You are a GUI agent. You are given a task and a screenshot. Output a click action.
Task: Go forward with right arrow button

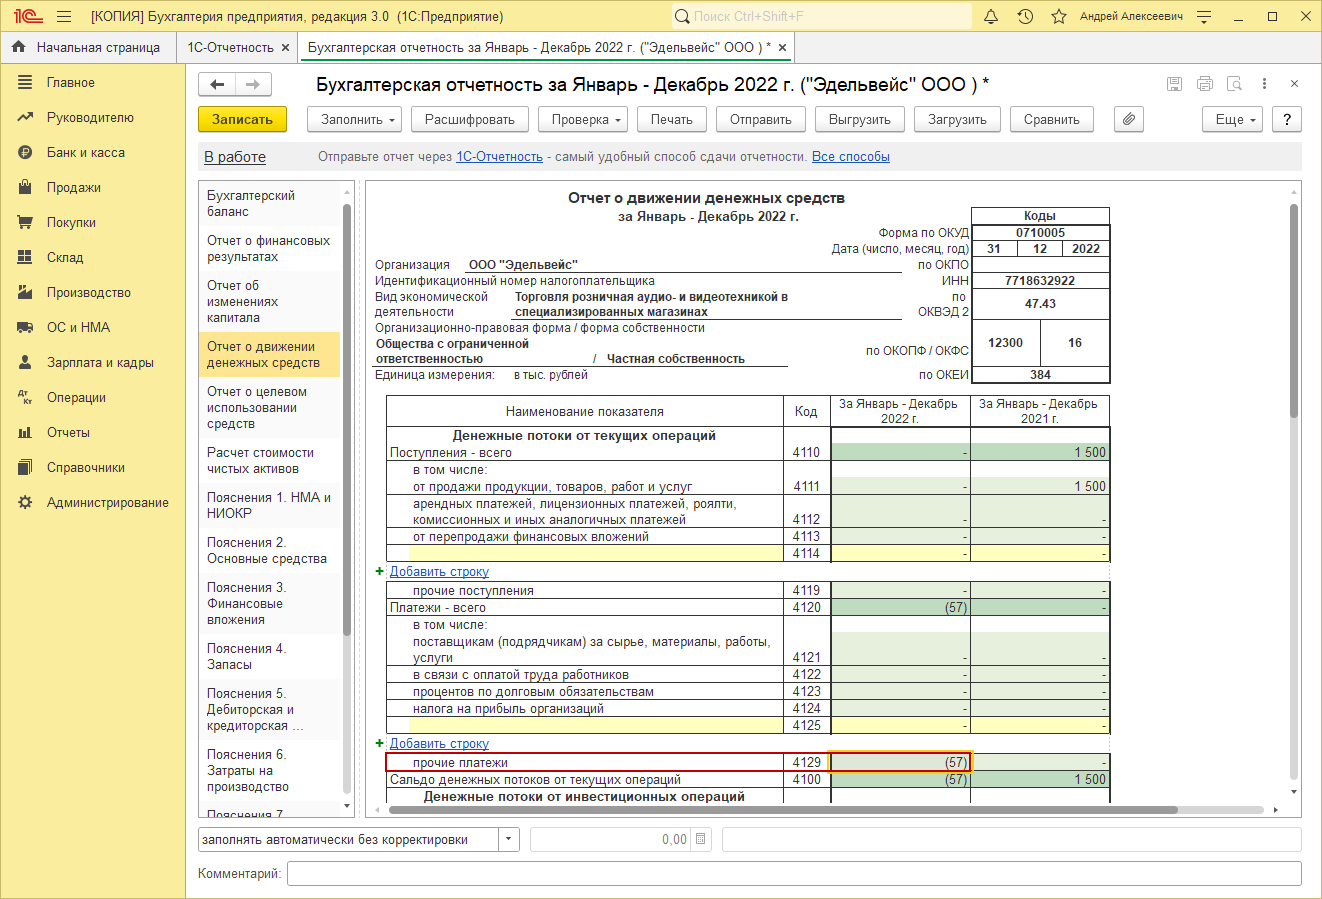click(x=253, y=85)
